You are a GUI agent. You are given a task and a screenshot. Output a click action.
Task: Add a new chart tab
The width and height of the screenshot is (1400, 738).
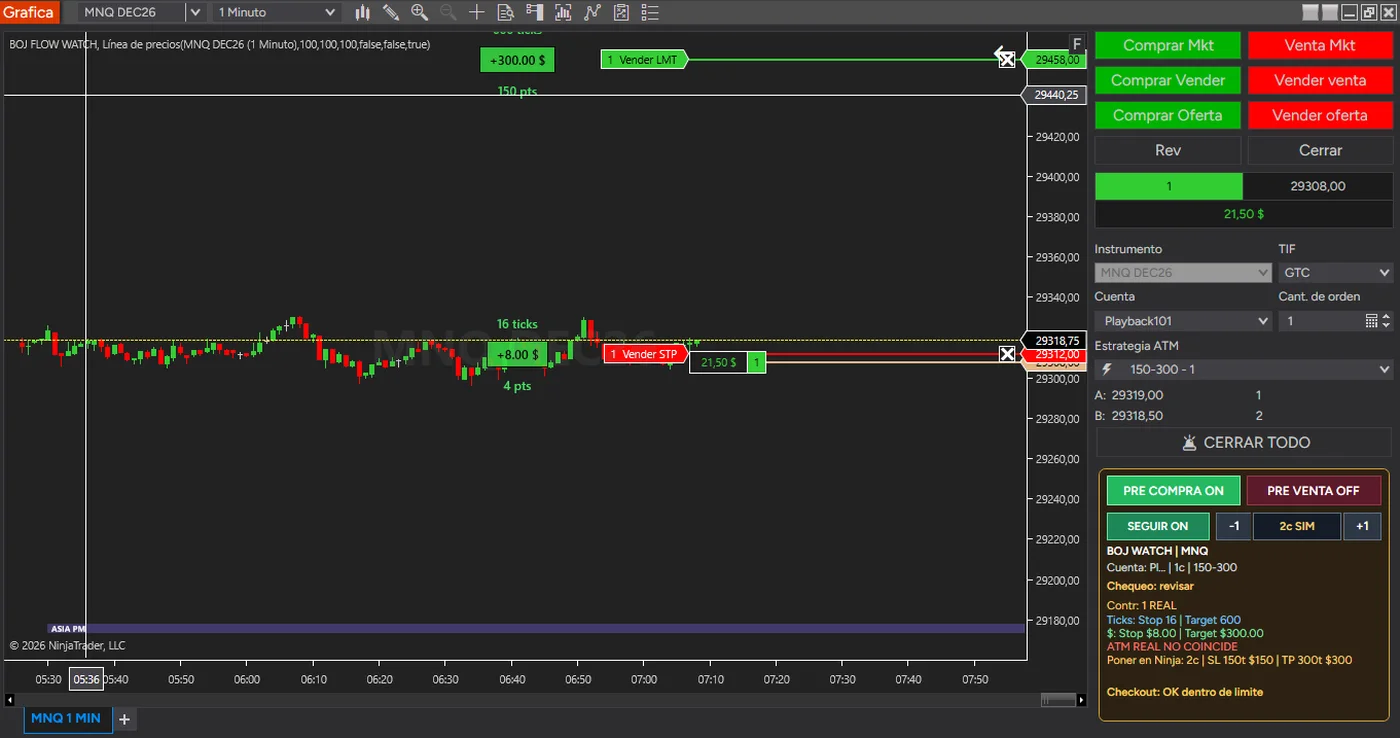124,719
